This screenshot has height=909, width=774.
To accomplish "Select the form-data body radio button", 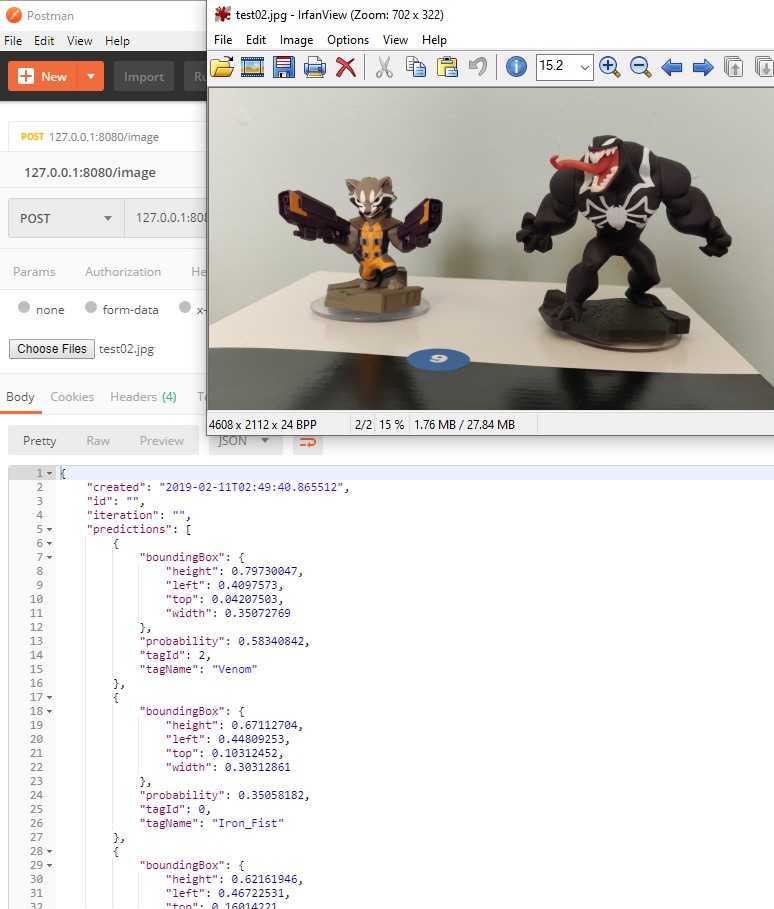I will coord(90,307).
